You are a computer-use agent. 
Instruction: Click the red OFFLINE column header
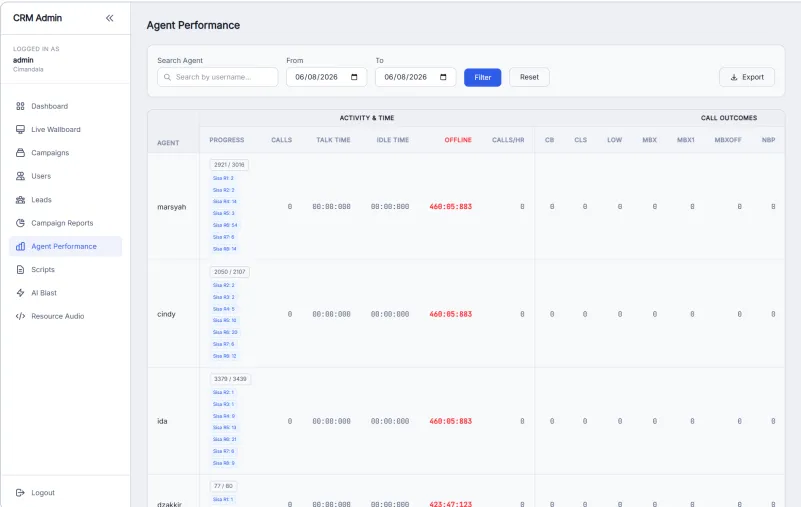click(458, 140)
